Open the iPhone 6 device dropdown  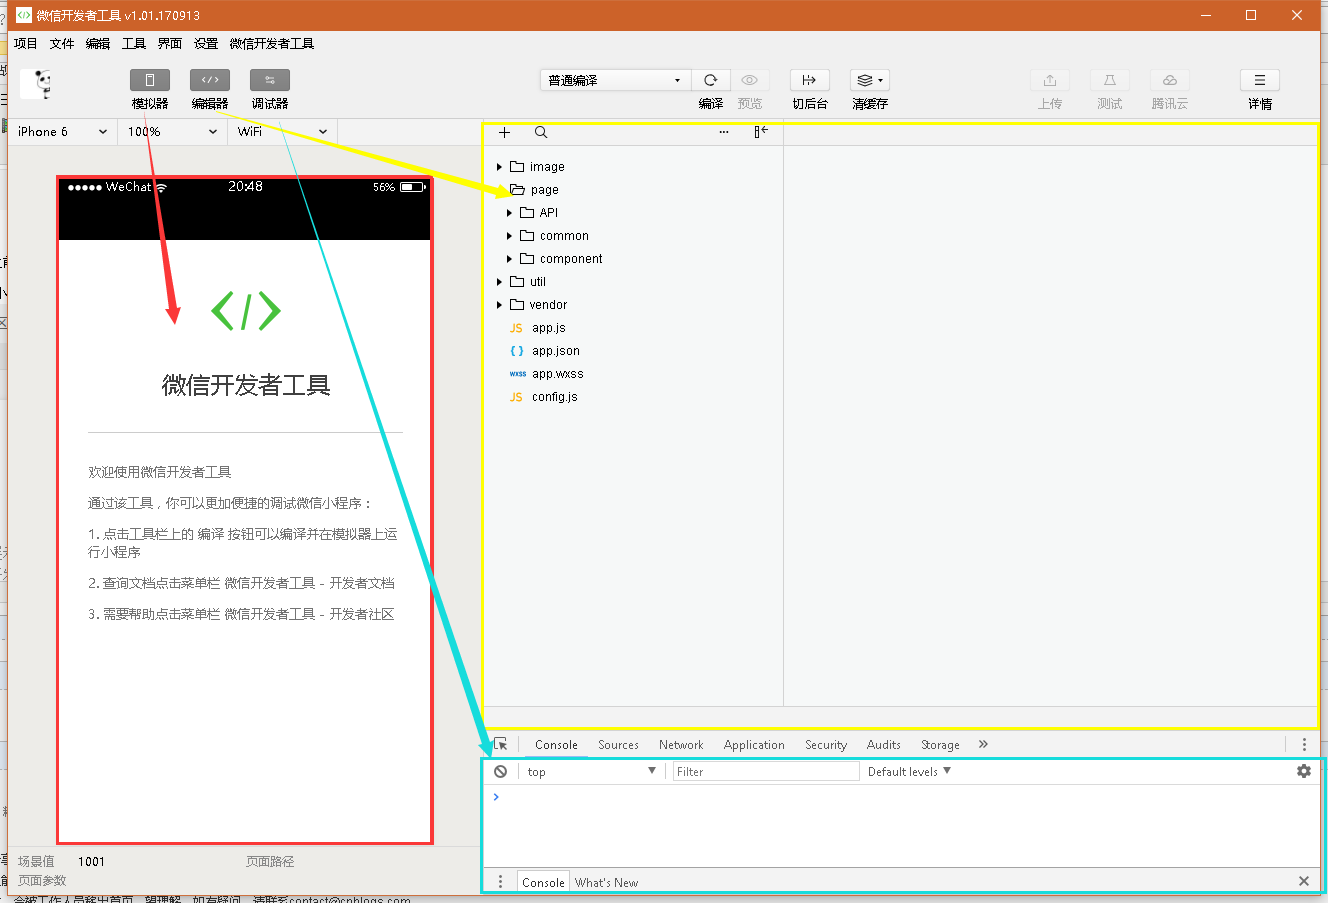[63, 132]
